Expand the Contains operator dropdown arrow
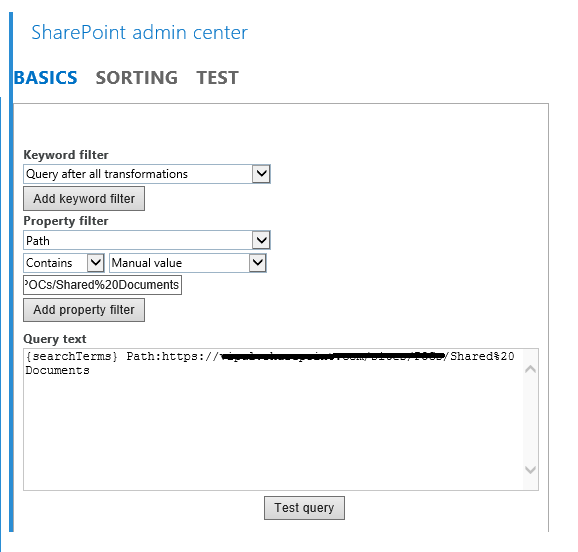578x552 pixels. coord(95,263)
